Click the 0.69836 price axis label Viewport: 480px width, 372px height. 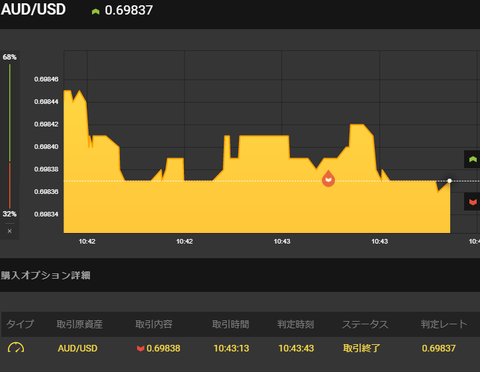(x=46, y=191)
